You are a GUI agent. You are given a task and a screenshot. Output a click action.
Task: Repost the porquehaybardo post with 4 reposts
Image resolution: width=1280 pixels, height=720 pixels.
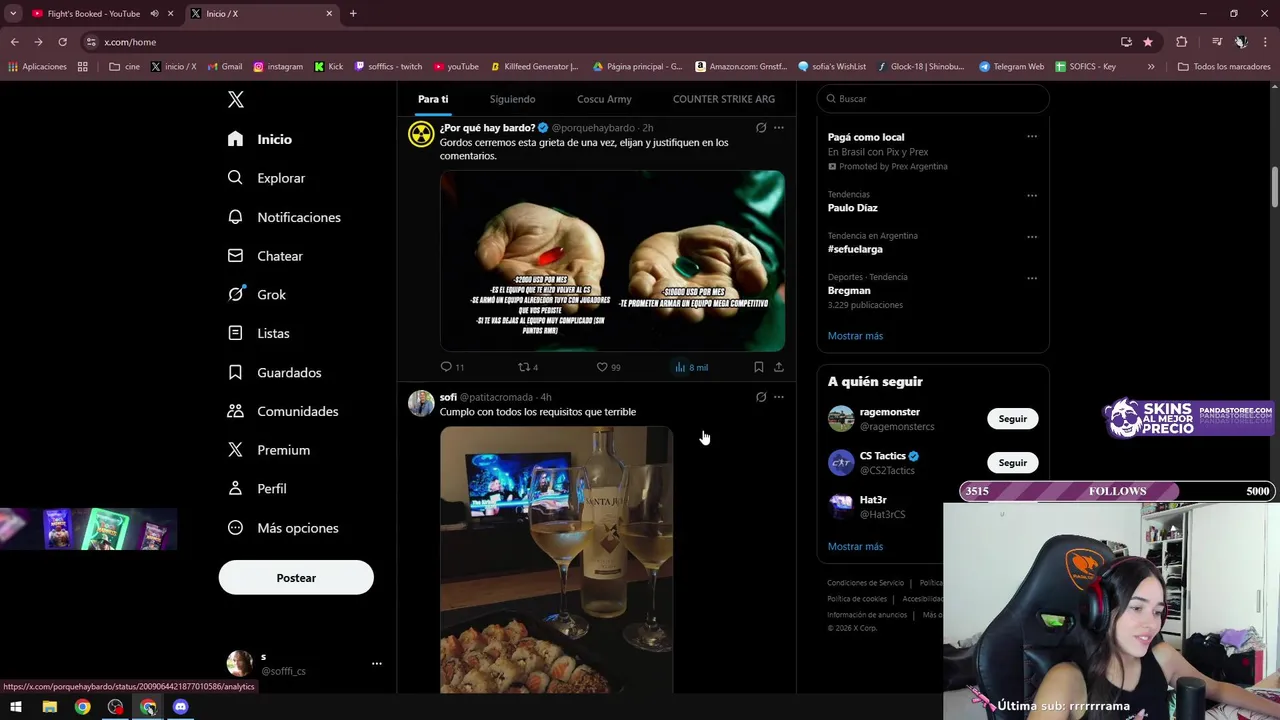pos(528,367)
